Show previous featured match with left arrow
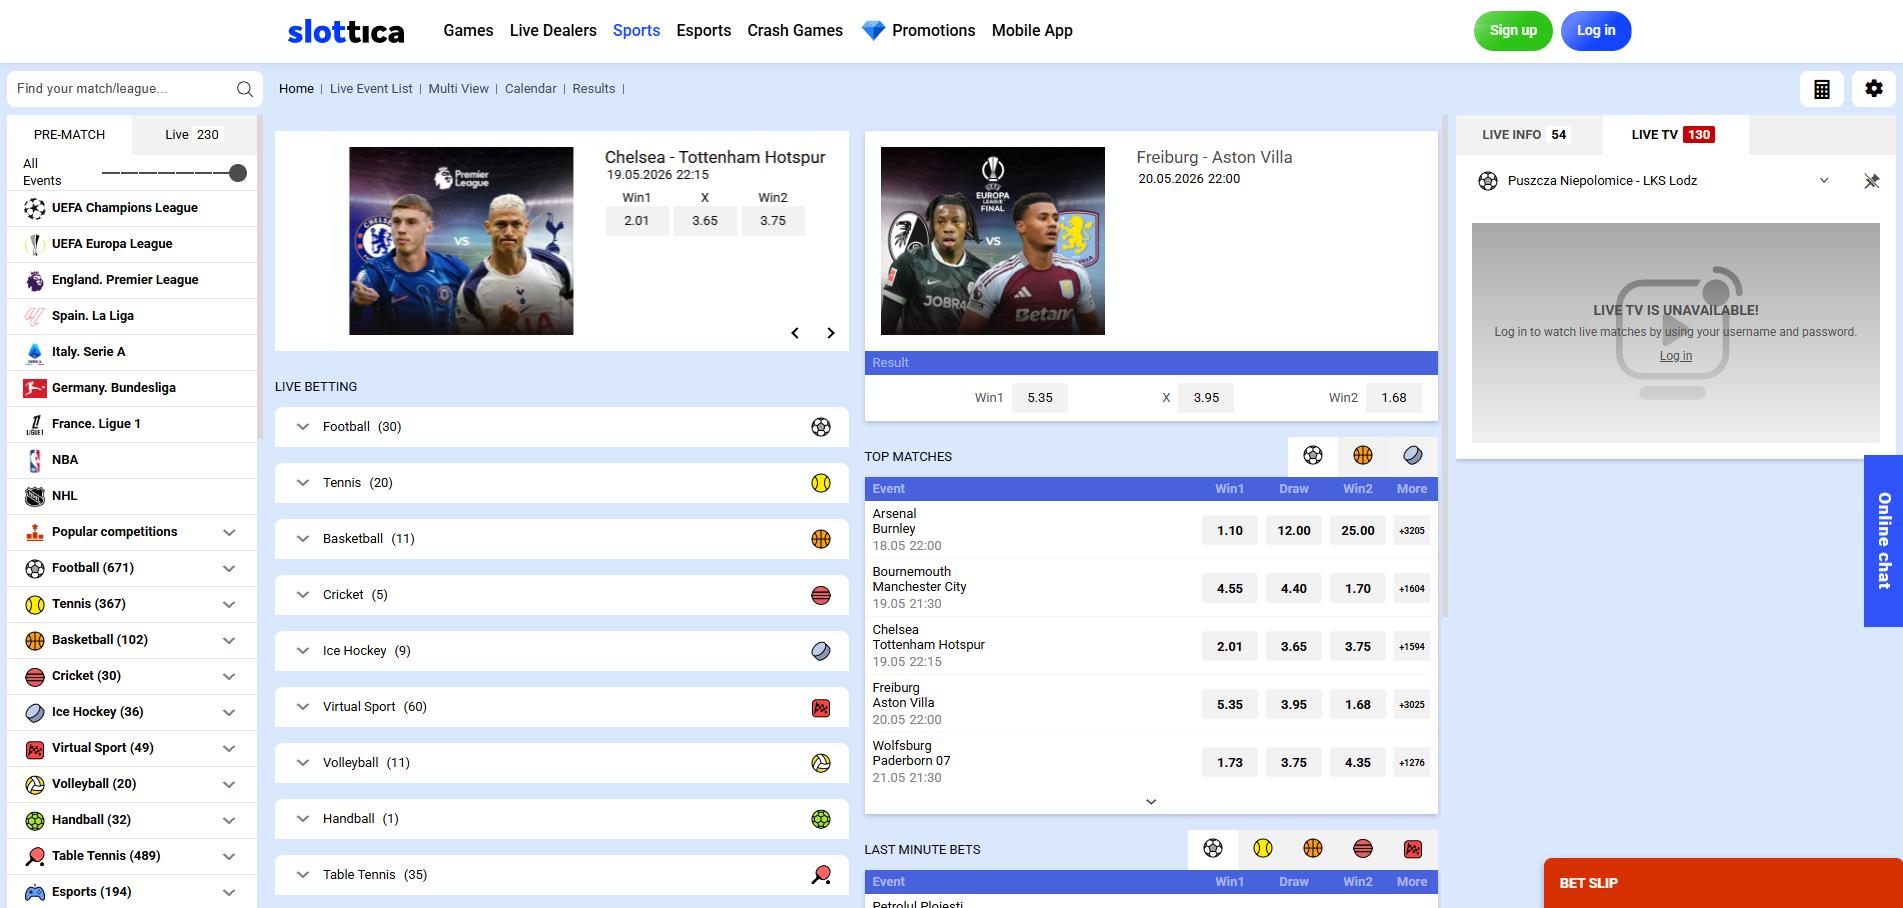The width and height of the screenshot is (1903, 908). [x=795, y=333]
